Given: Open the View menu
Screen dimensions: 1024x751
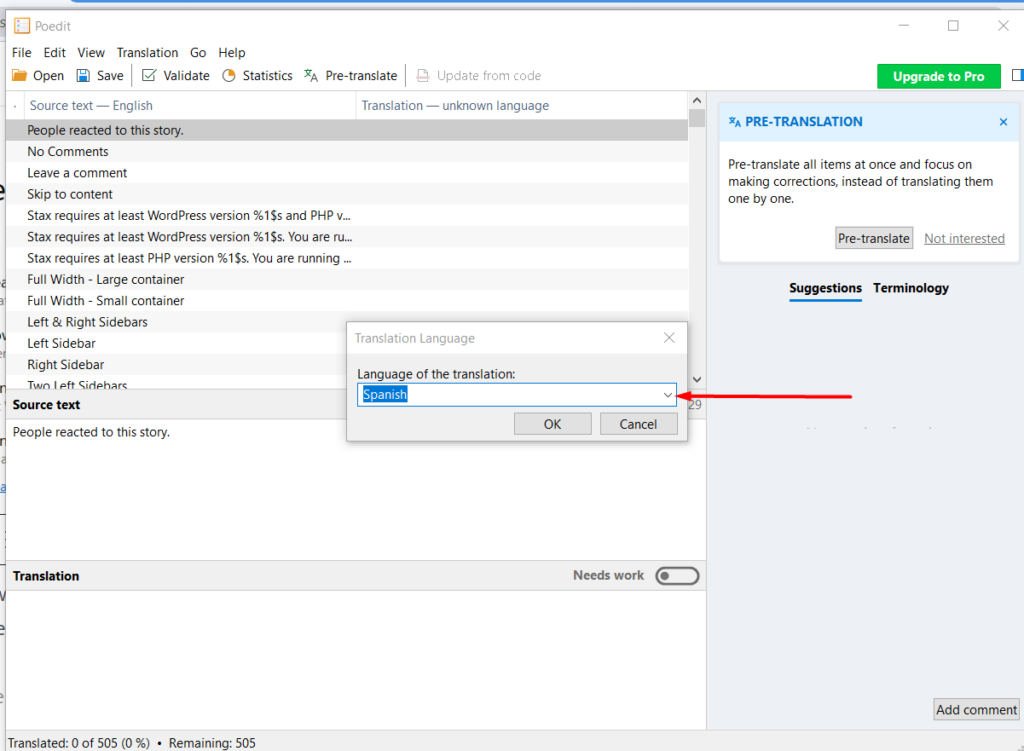Looking at the screenshot, I should (x=91, y=53).
